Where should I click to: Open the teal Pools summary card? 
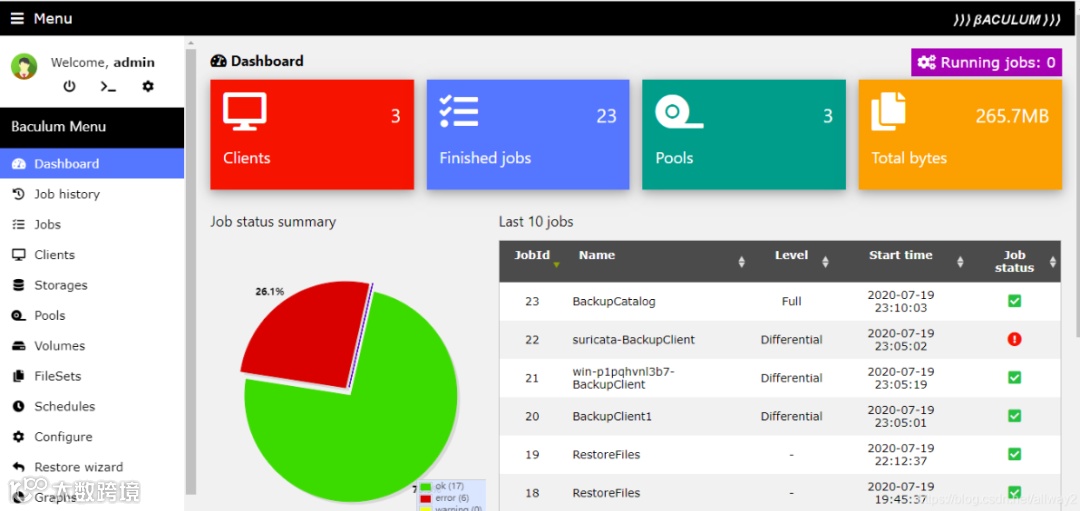[x=744, y=134]
